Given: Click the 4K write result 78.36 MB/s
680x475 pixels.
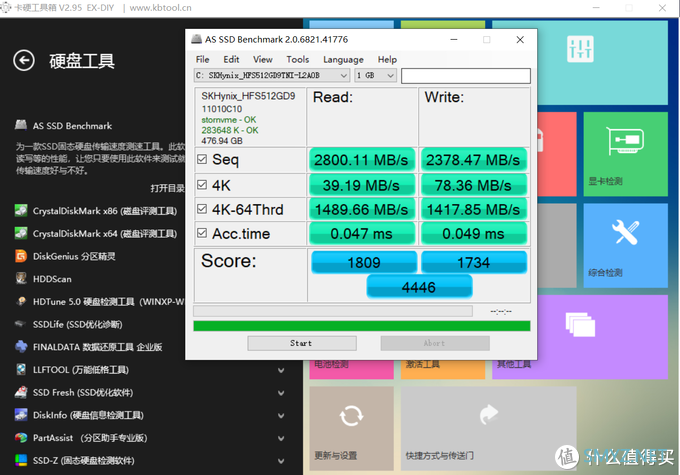Looking at the screenshot, I should pos(474,186).
